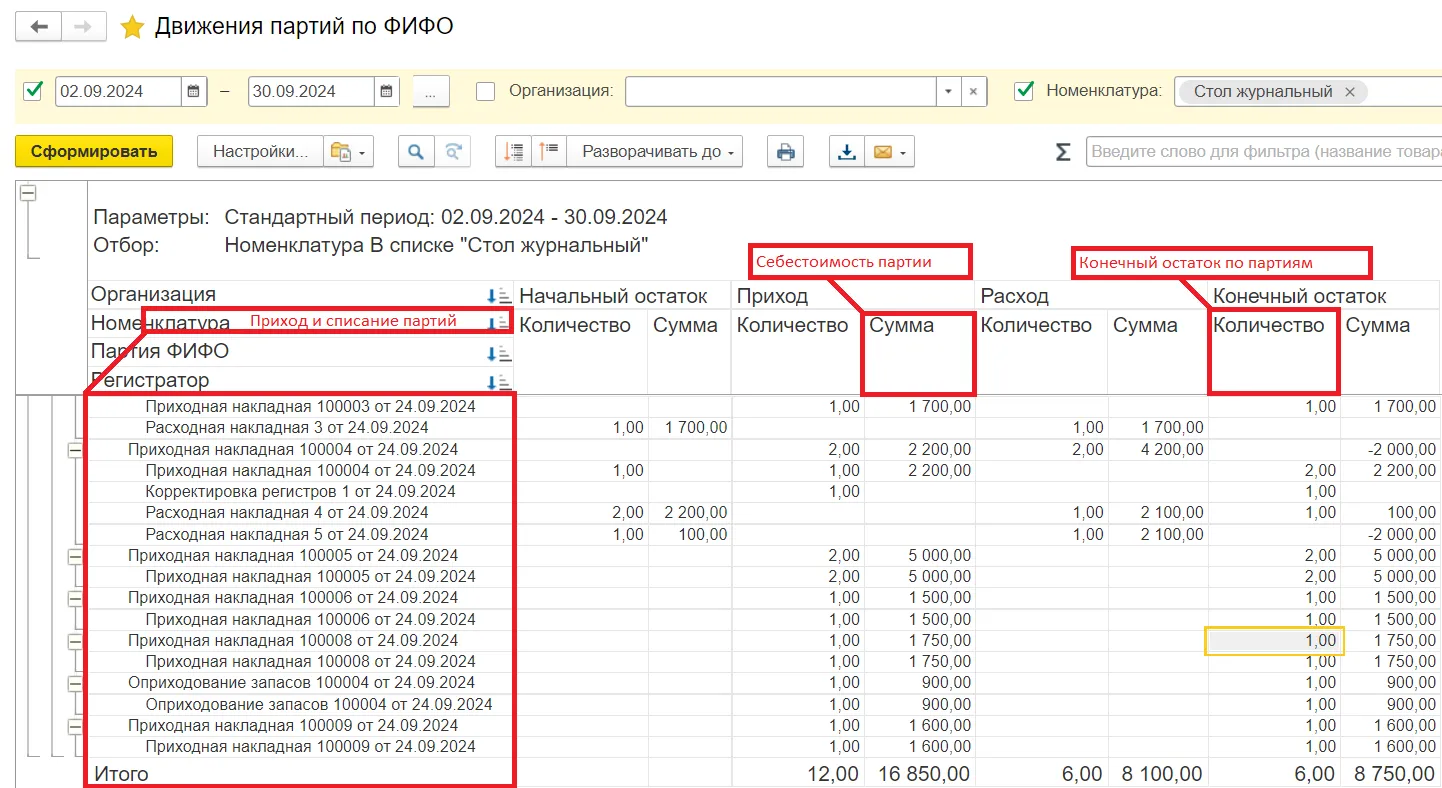1442x788 pixels.
Task: Click the highlighted 1,00 cell of накладная 100008
Action: tap(1275, 641)
